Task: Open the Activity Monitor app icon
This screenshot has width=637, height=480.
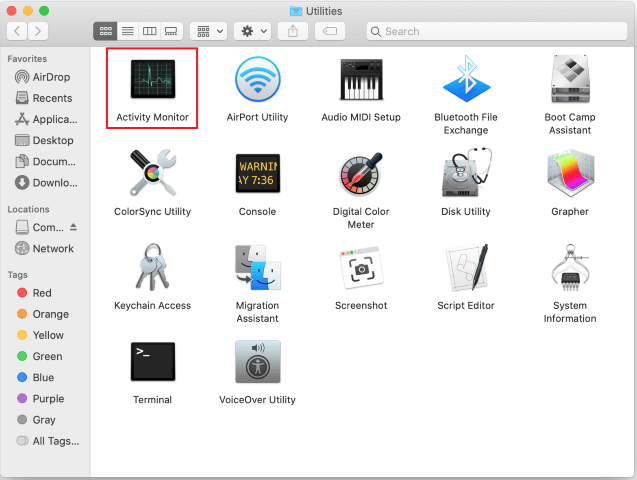Action: click(153, 79)
